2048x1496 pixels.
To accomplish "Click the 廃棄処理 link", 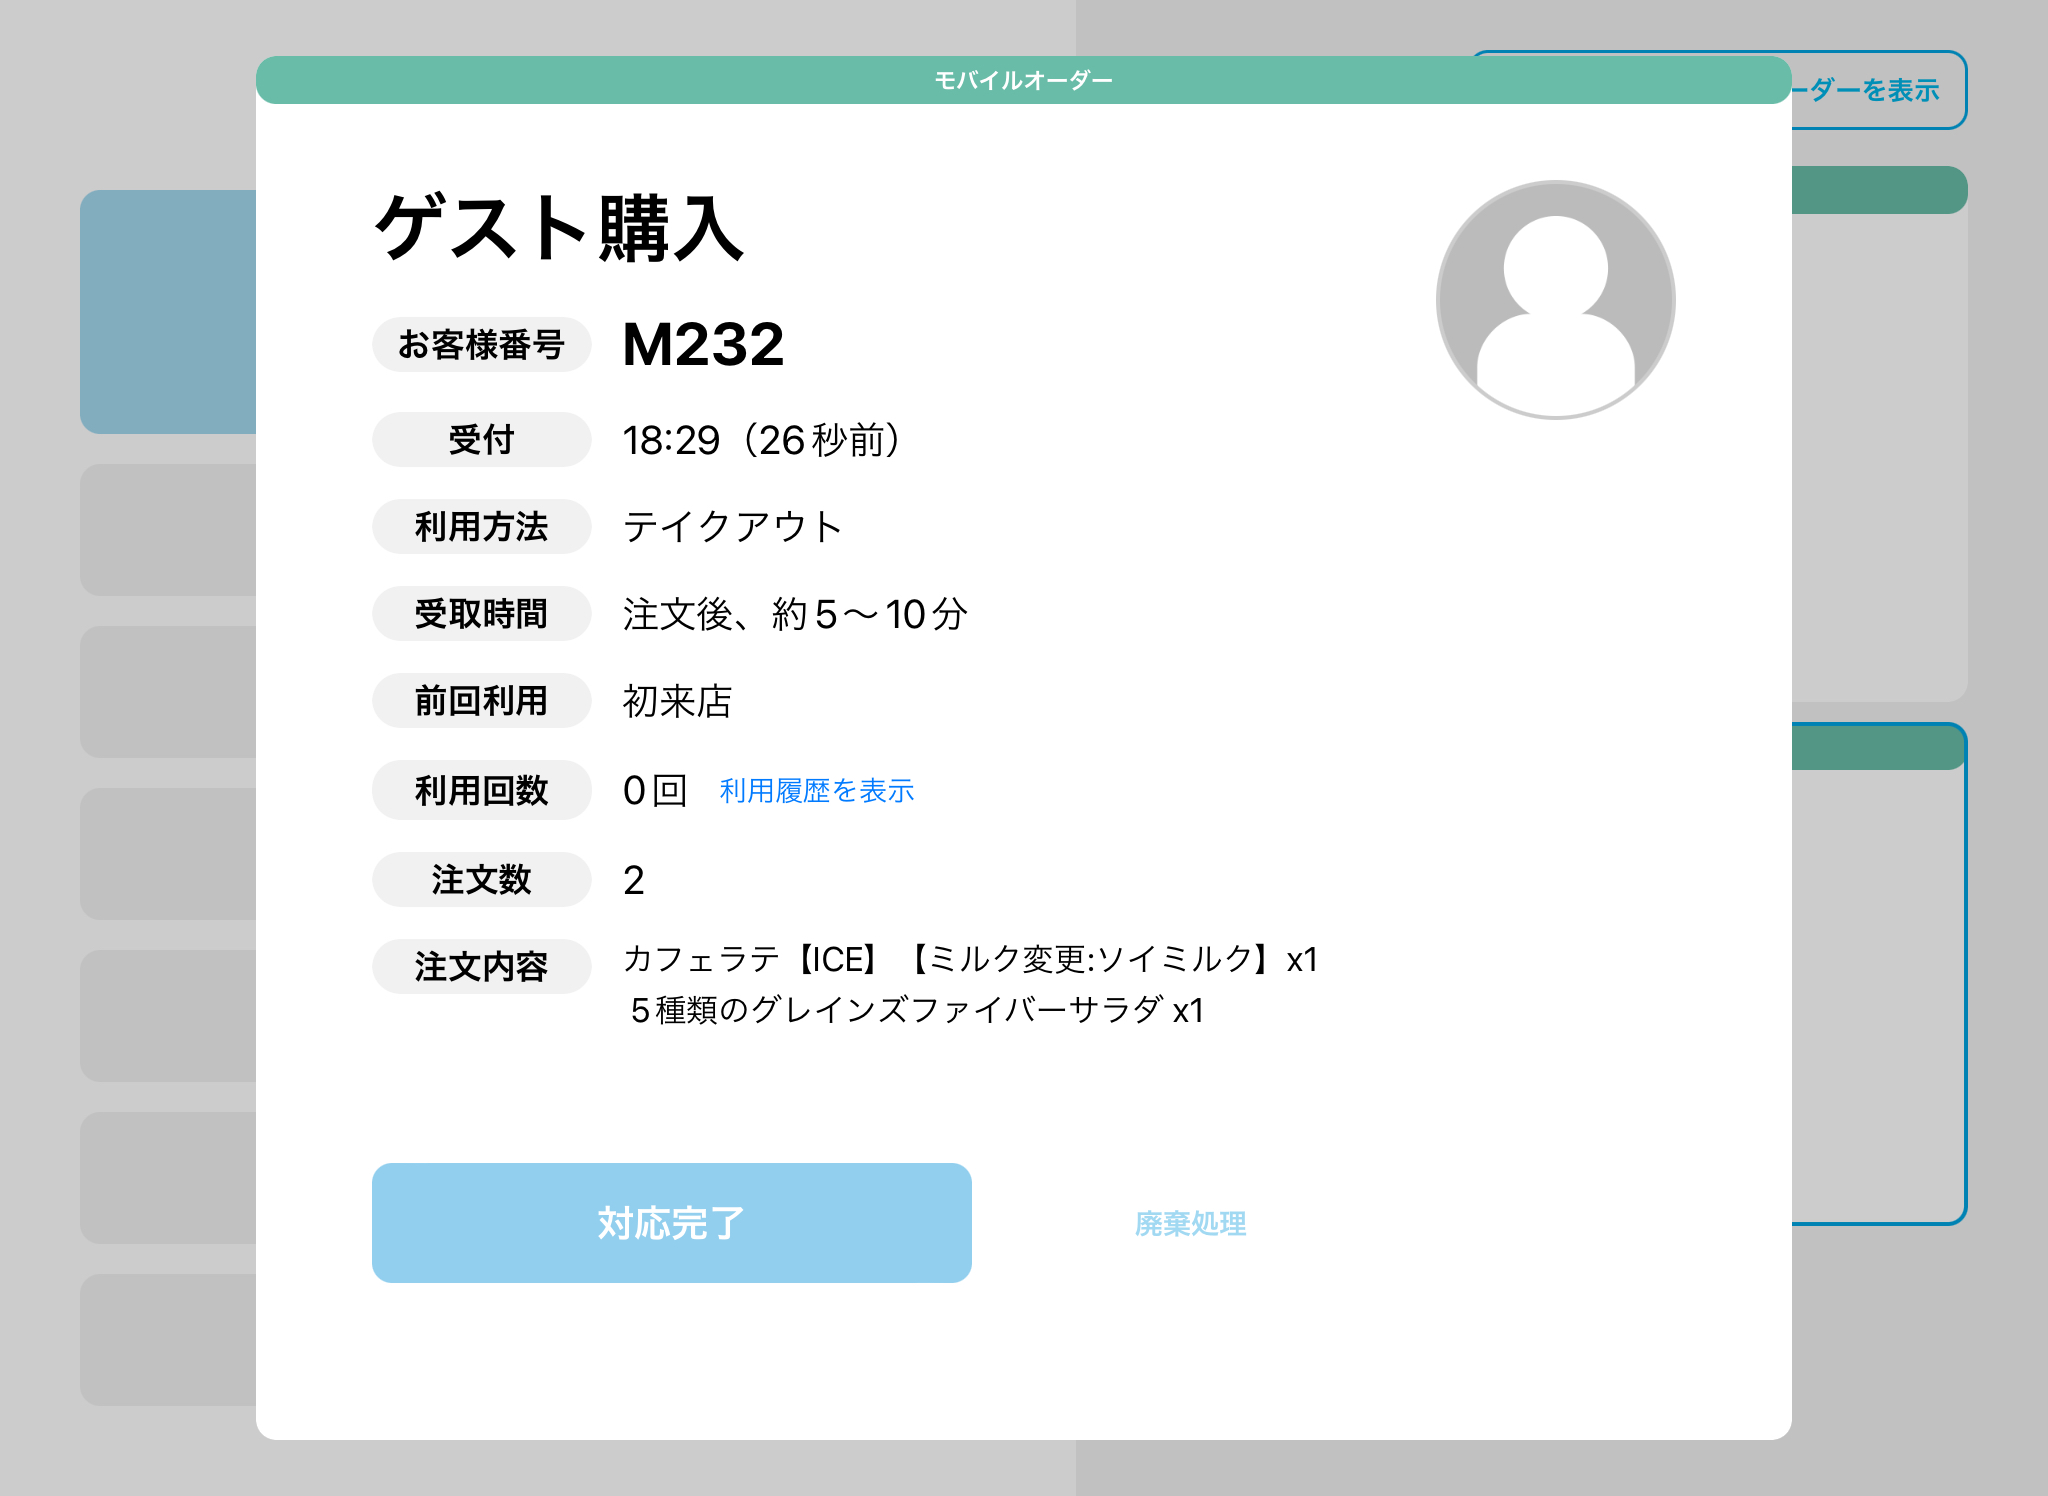I will pyautogui.click(x=1190, y=1223).
